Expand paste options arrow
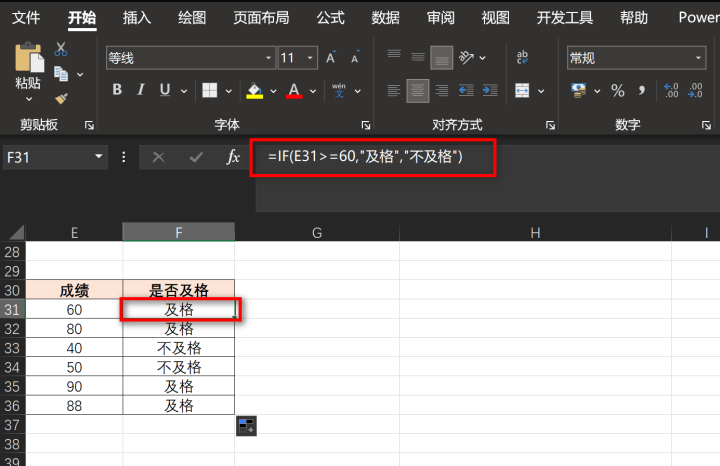The width and height of the screenshot is (720, 466). [x=29, y=99]
